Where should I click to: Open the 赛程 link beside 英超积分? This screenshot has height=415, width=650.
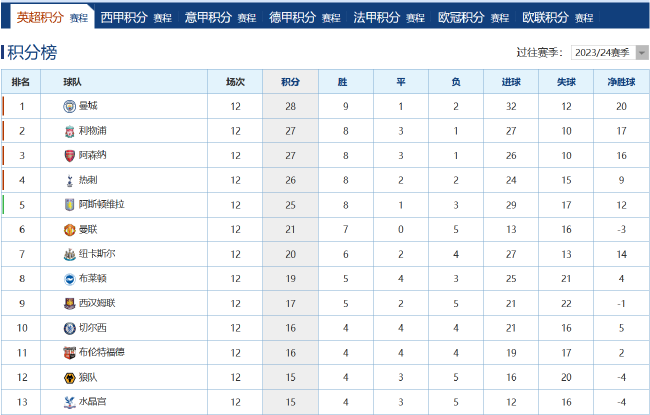(79, 18)
